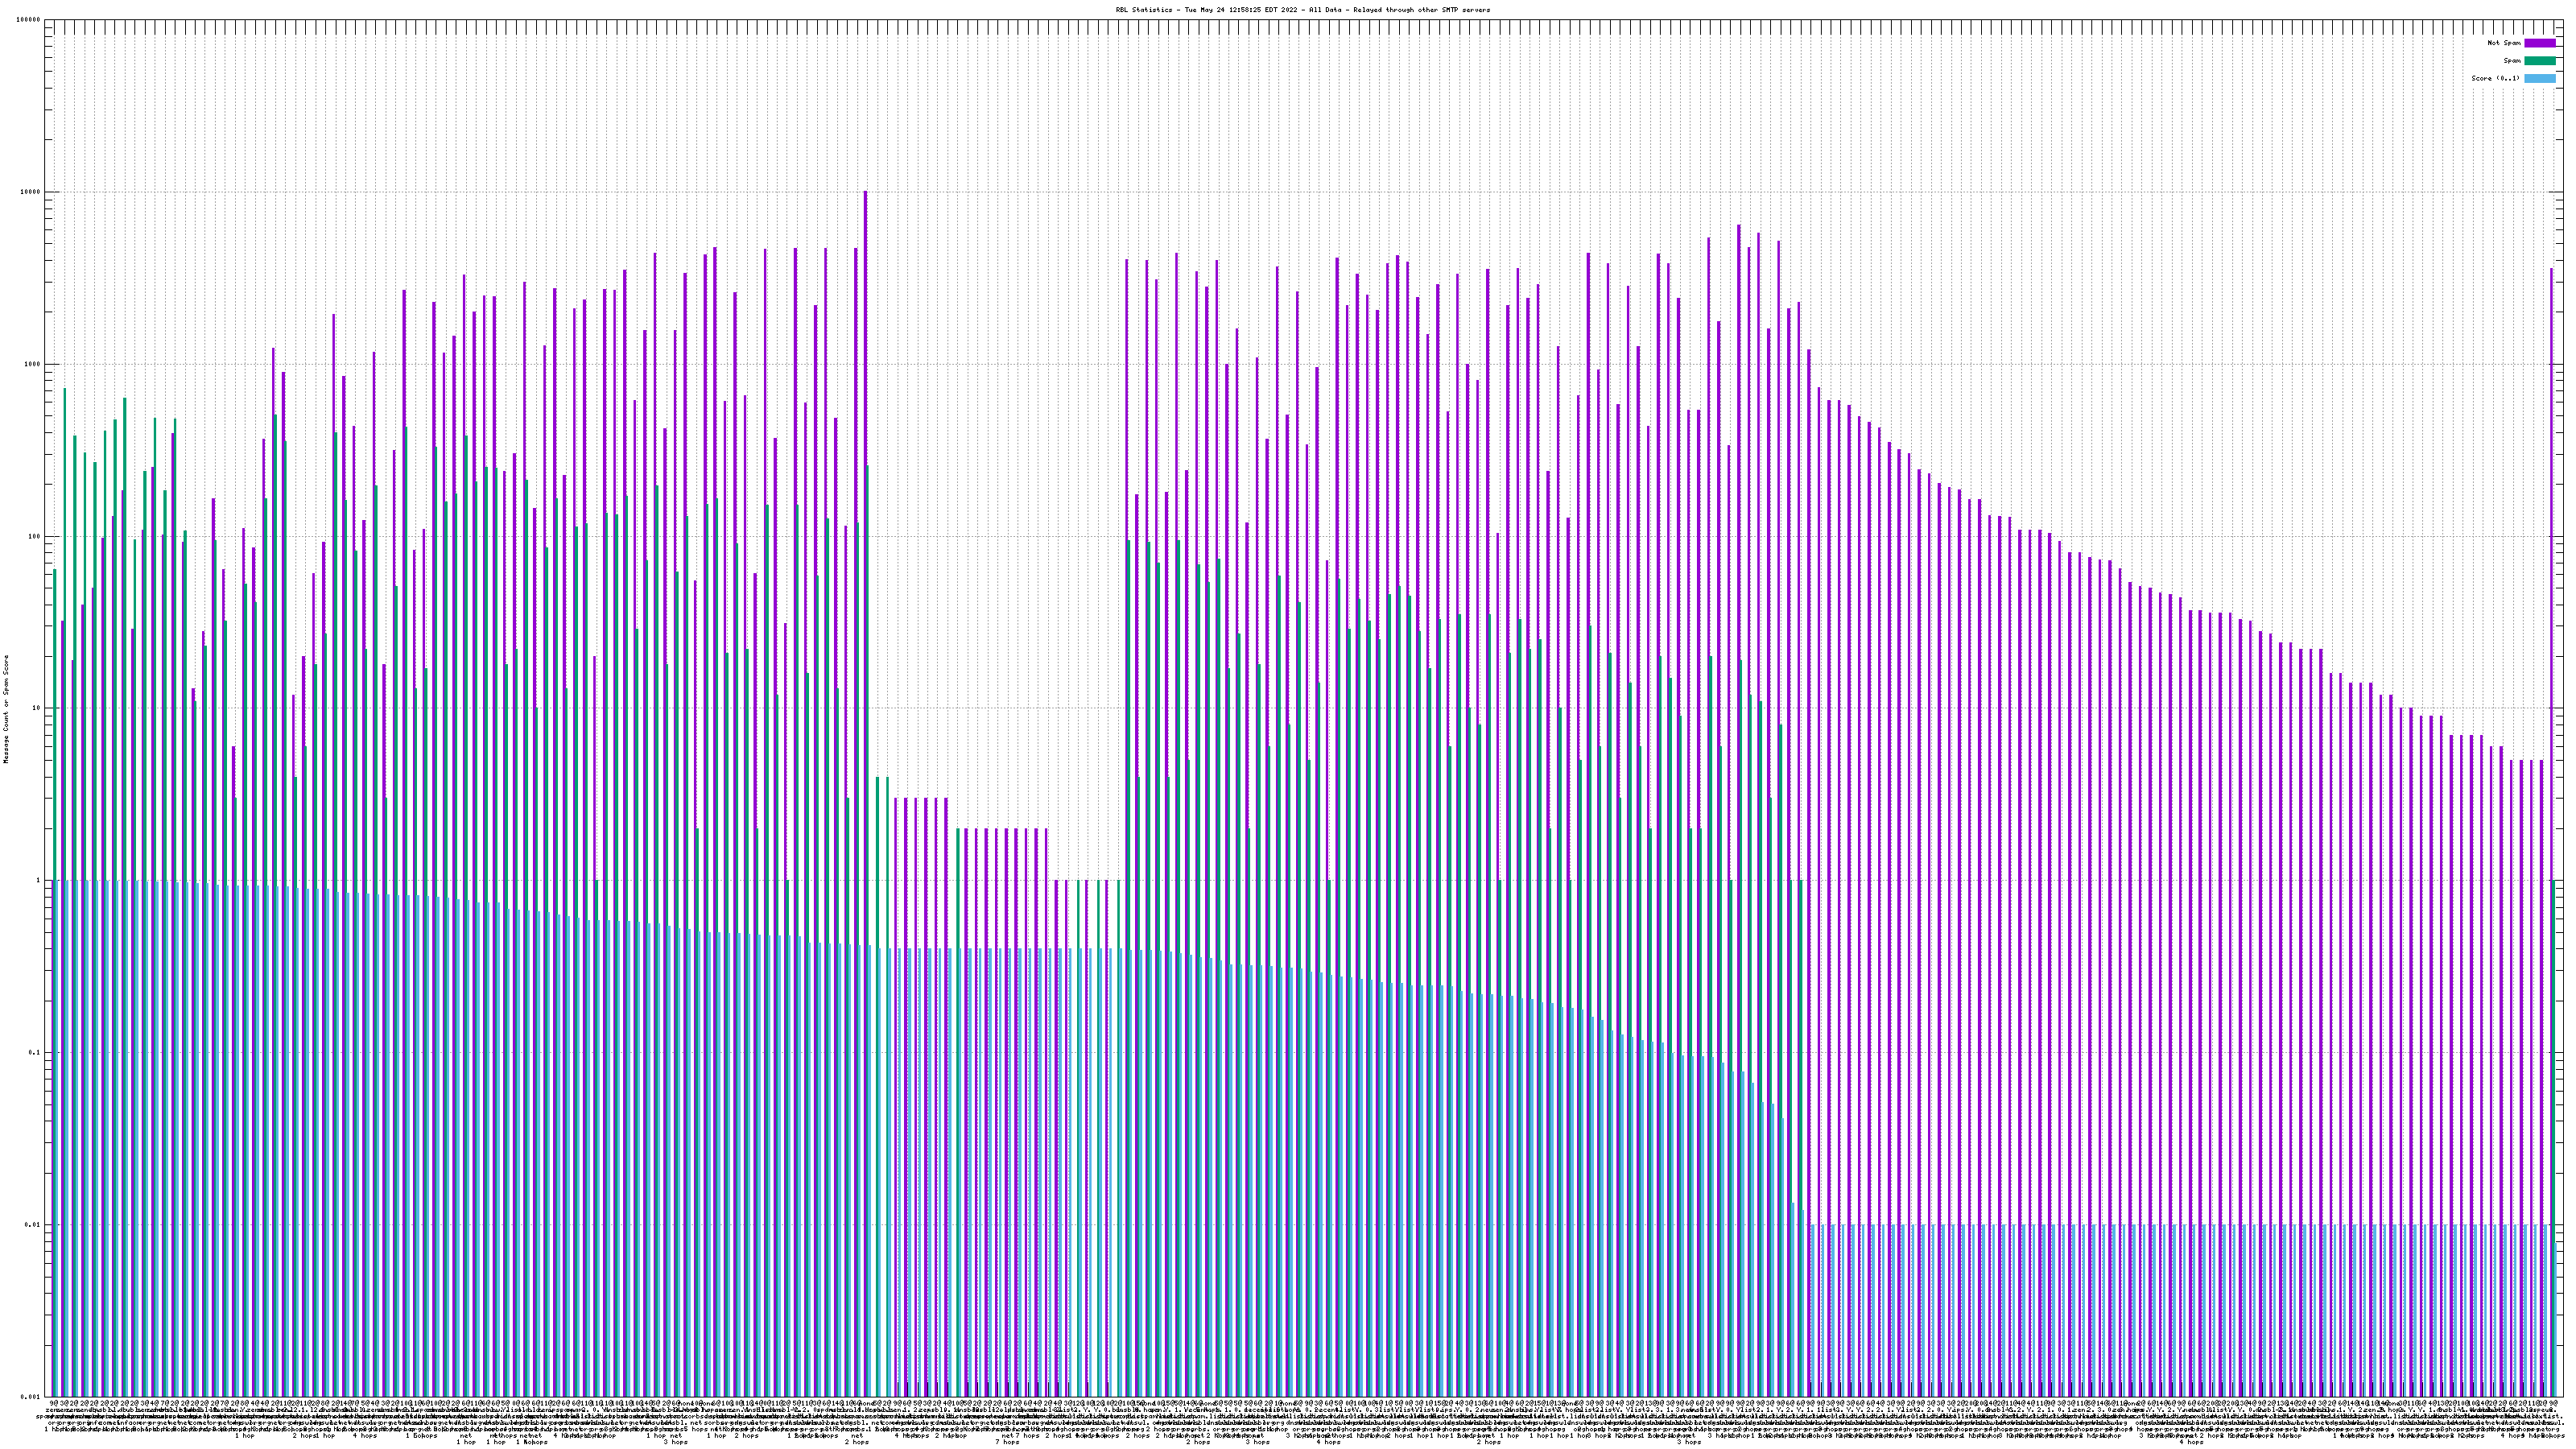The image size is (2576, 1449).
Task: Select the 'Score (0..1)' legend label
Action: coord(2495,78)
